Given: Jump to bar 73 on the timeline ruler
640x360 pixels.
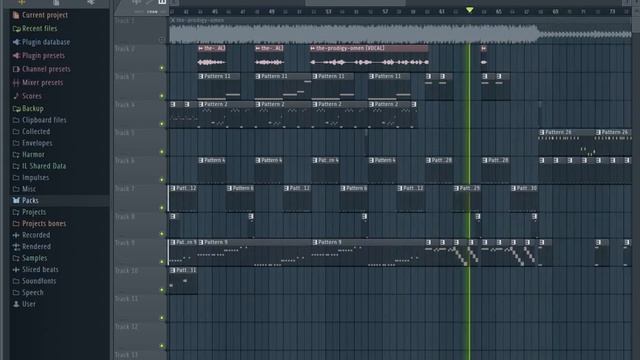Looking at the screenshot, I should (x=612, y=12).
